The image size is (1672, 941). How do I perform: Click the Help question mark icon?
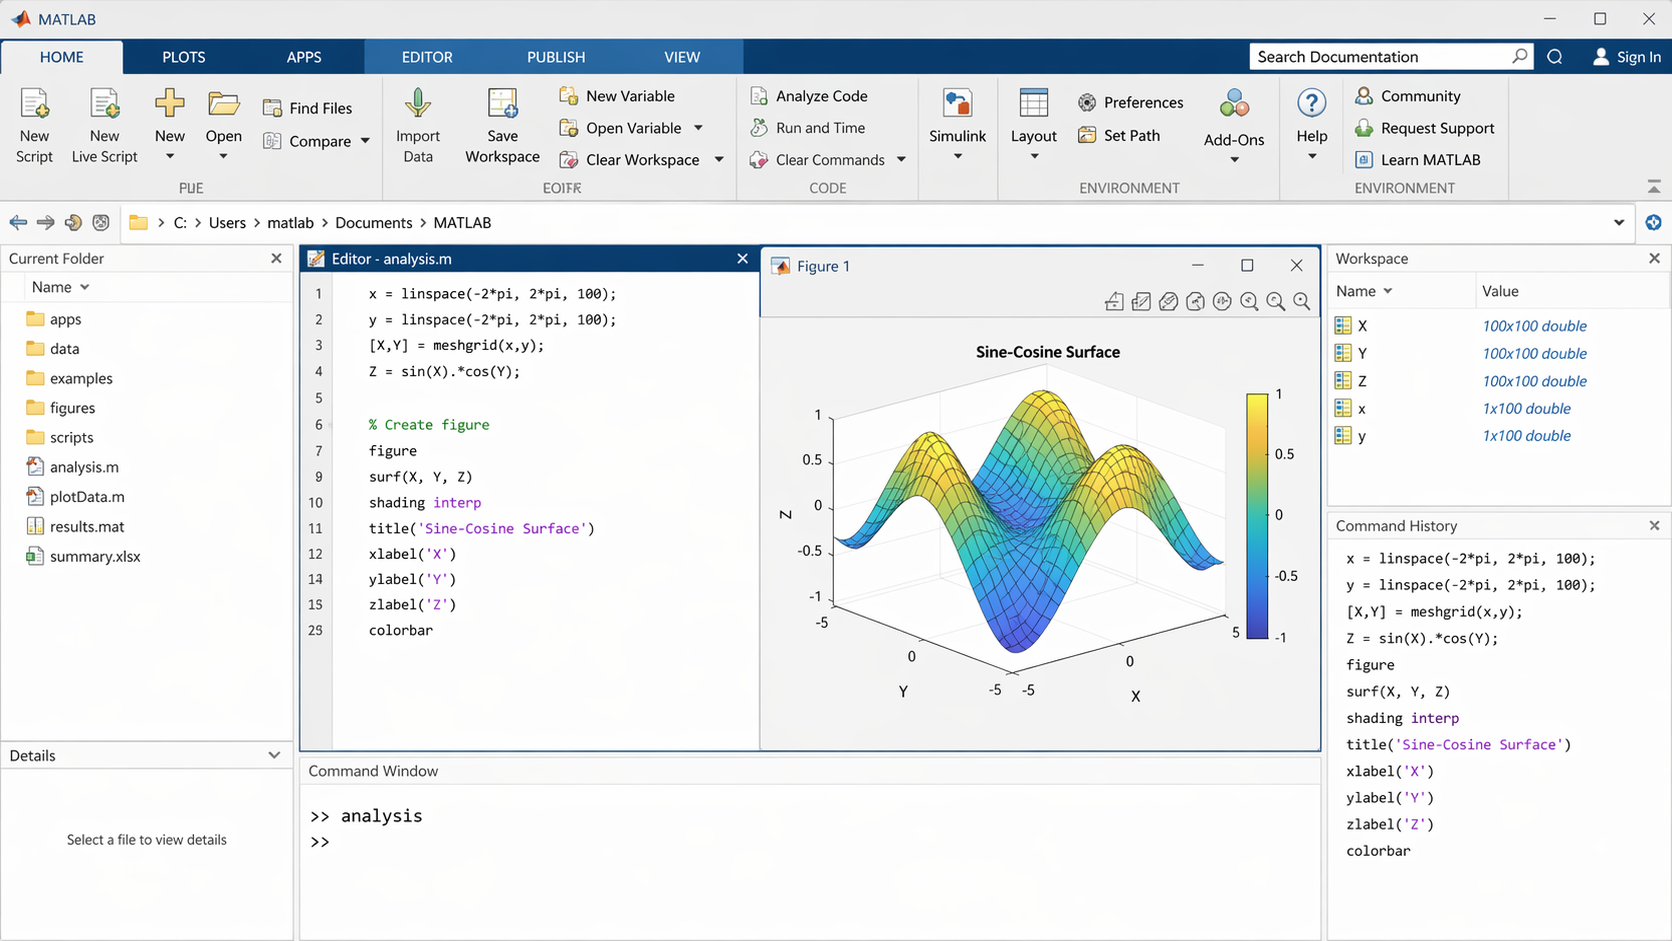tap(1311, 103)
